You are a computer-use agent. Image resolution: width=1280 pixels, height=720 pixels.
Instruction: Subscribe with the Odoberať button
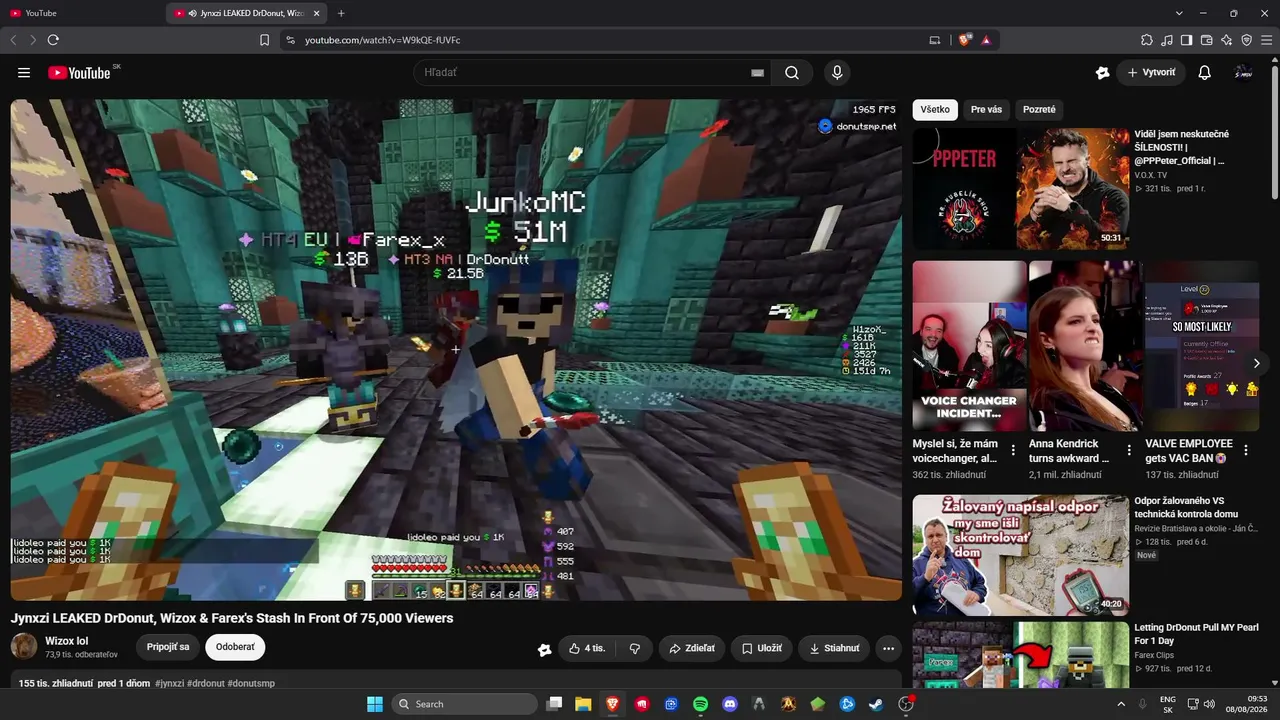click(x=235, y=647)
